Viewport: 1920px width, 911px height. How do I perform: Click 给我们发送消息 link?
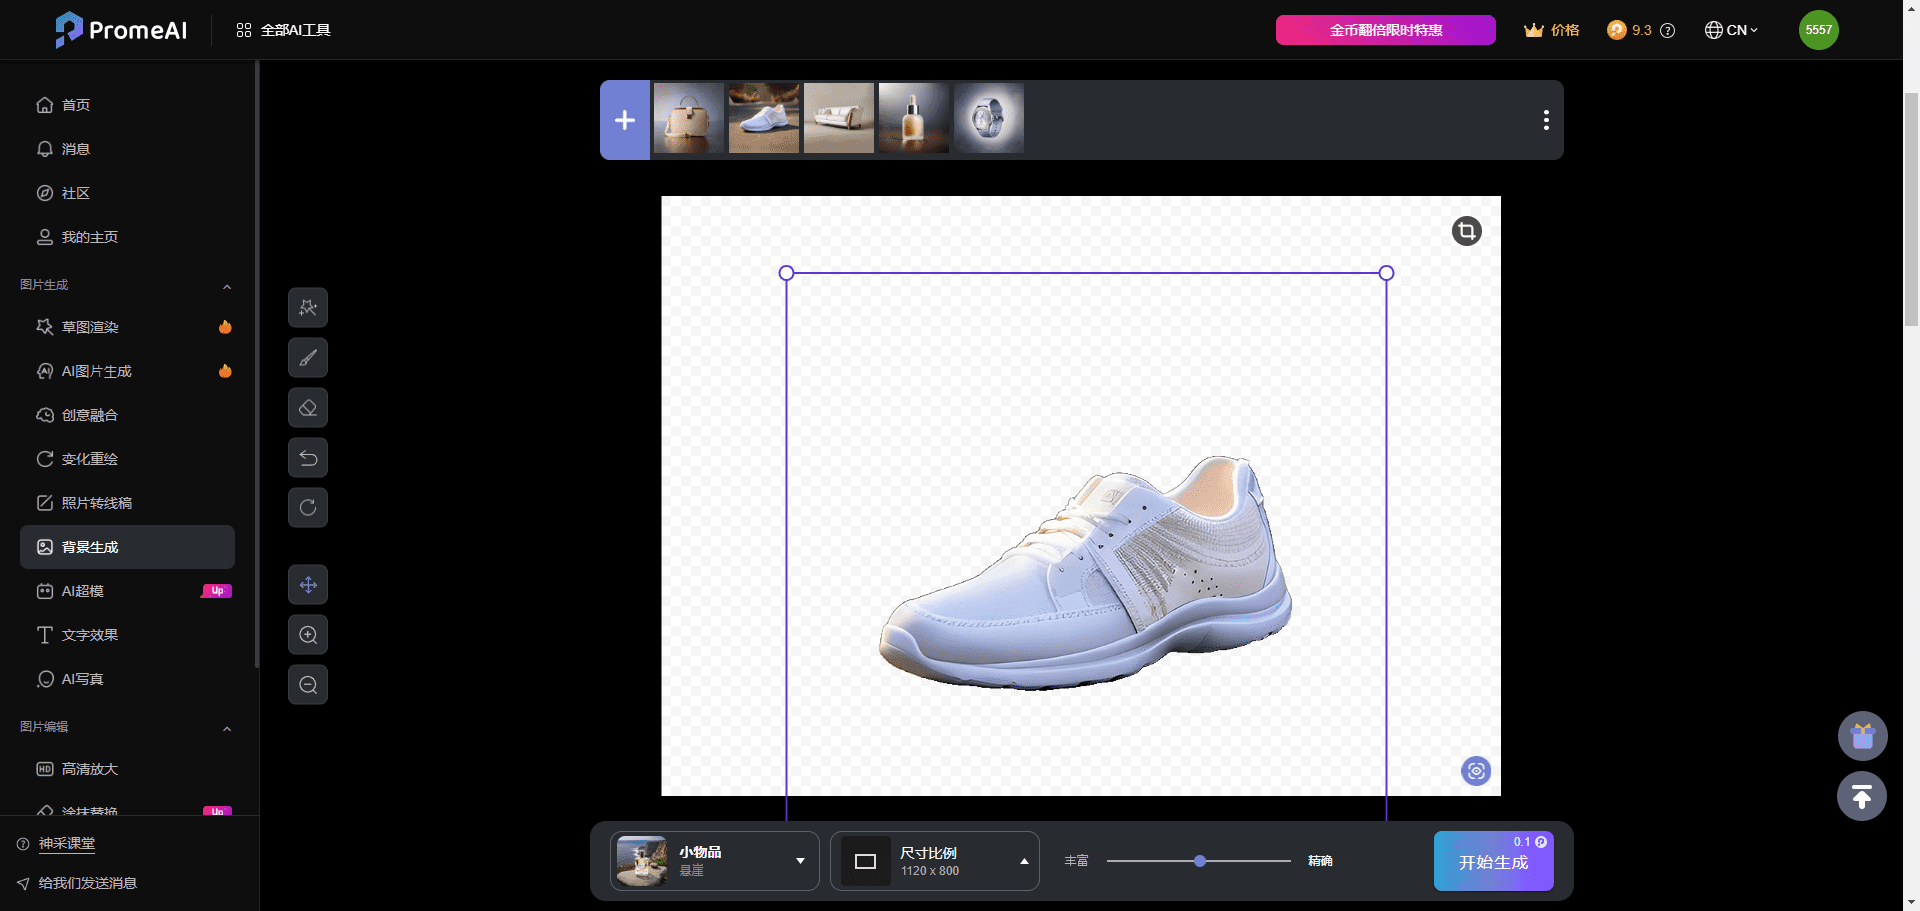[x=87, y=883]
